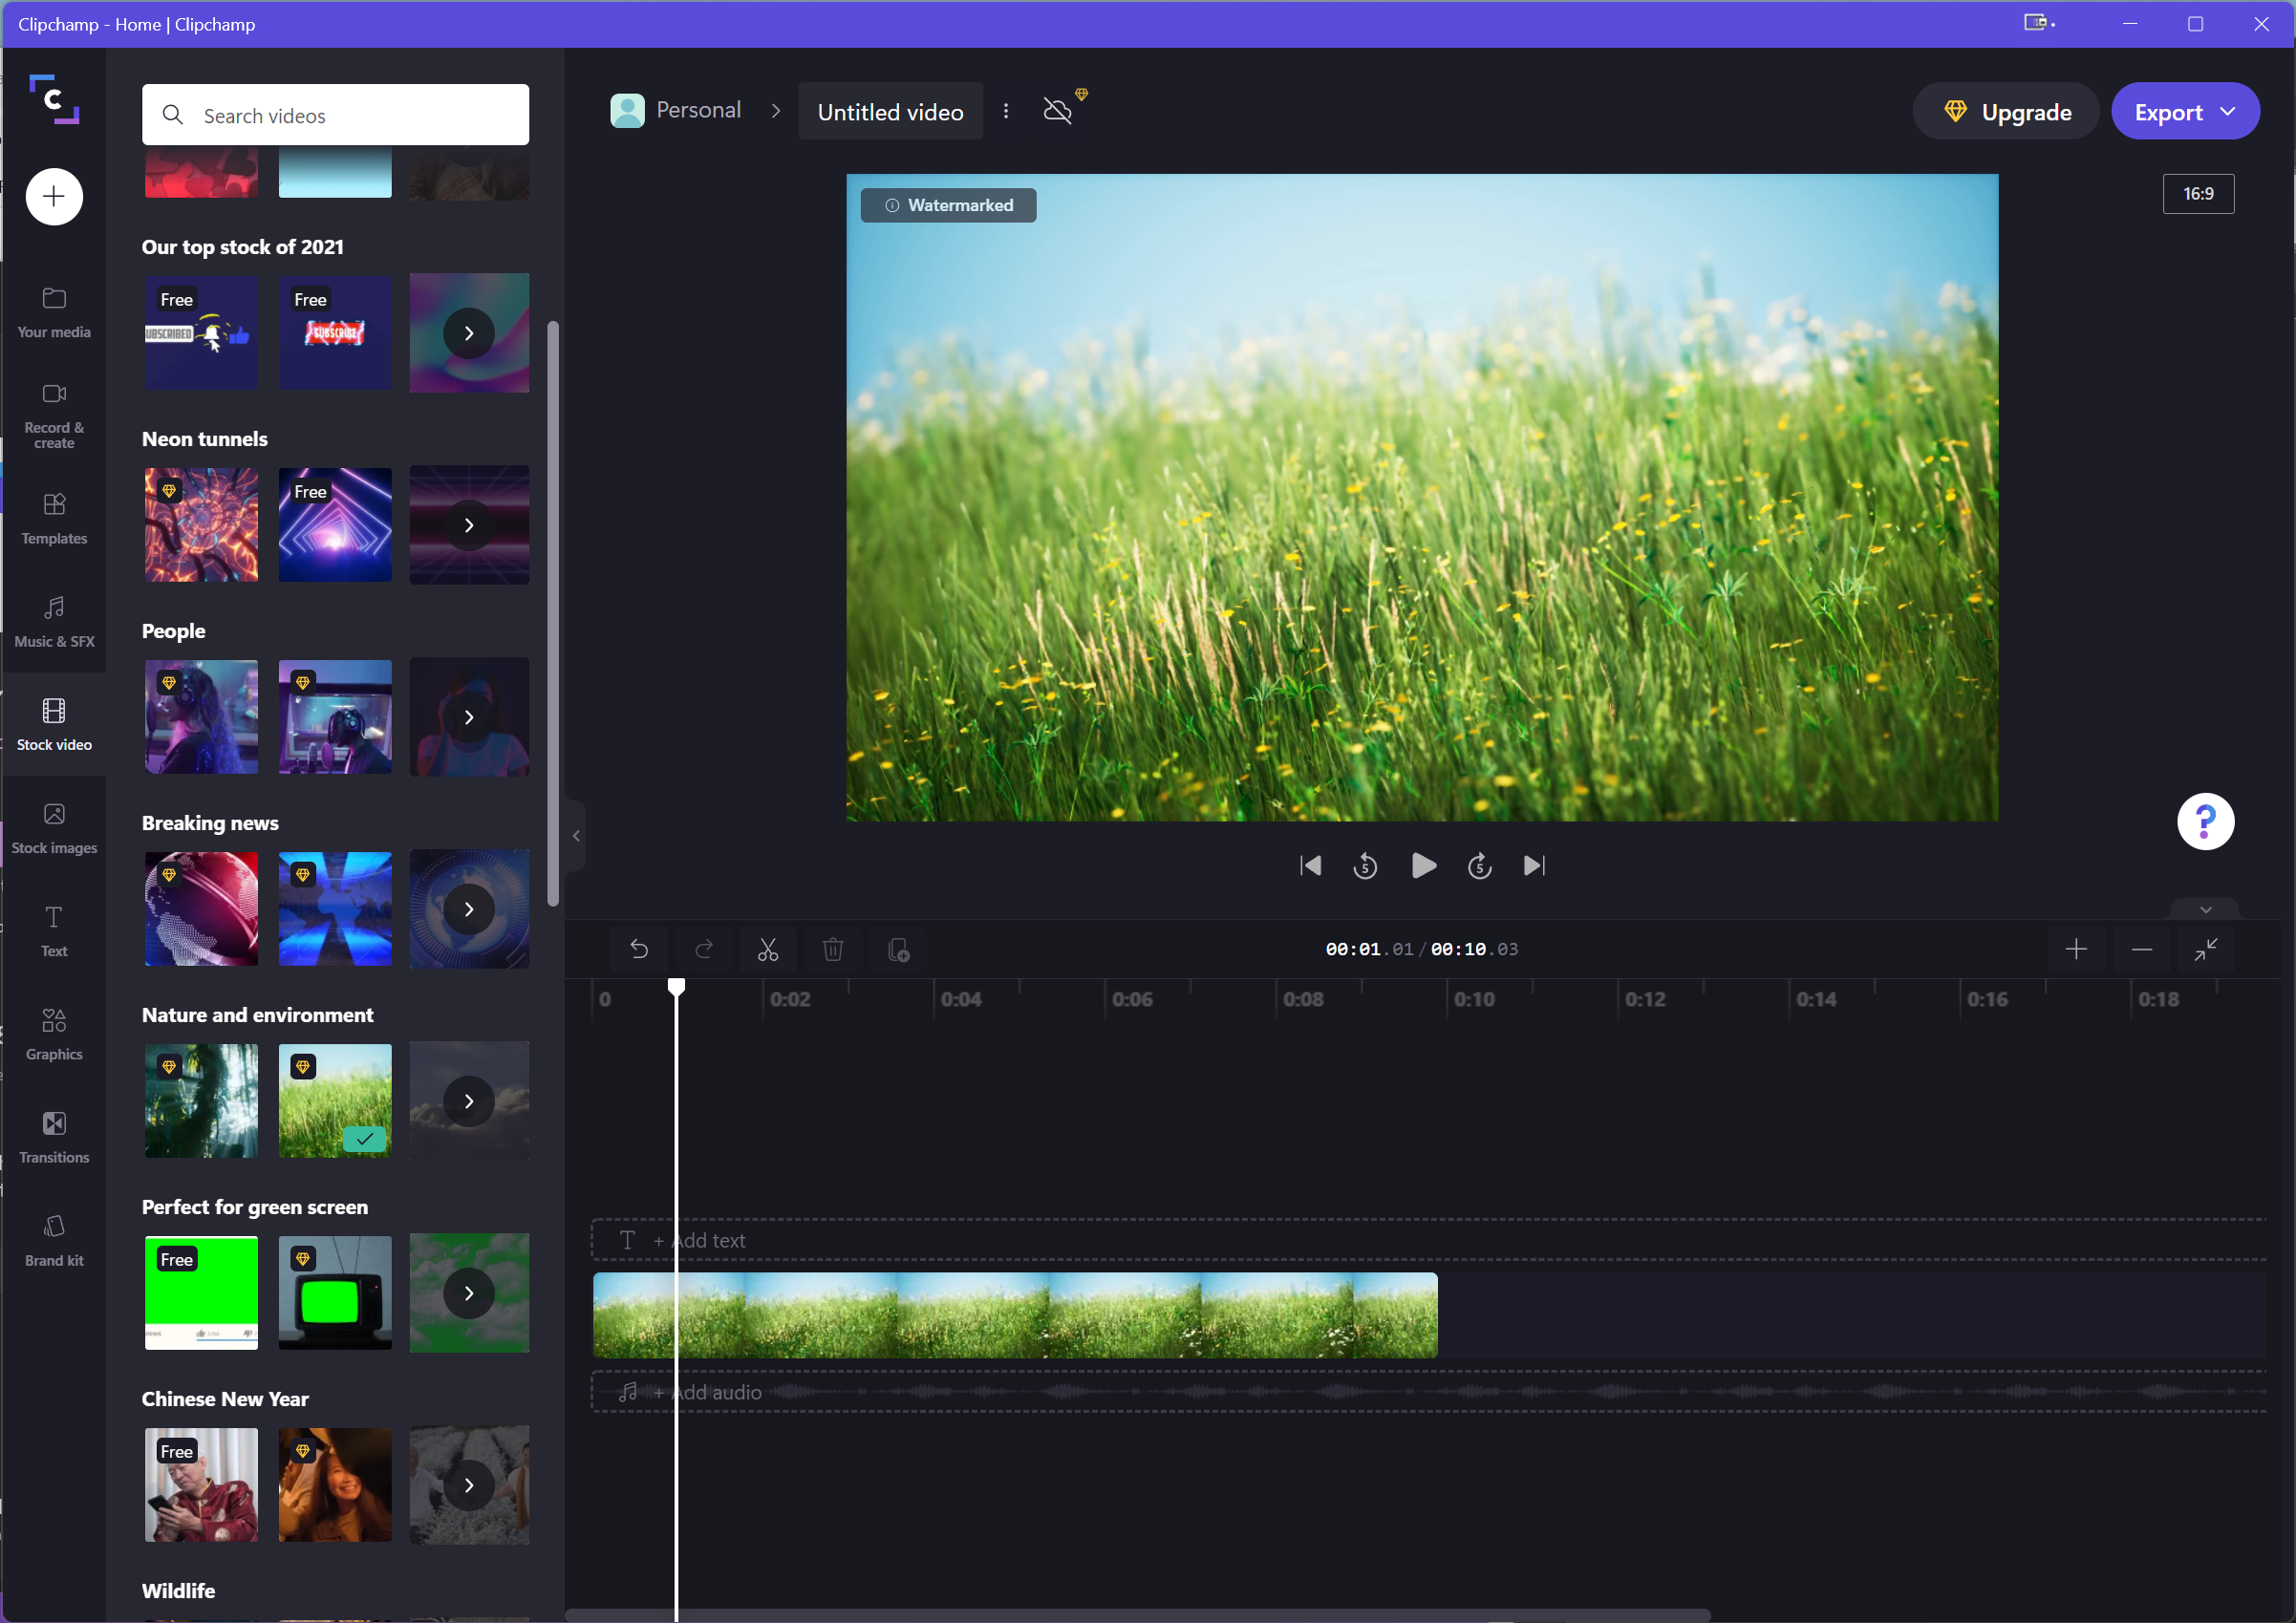Click the delete/trash tool icon
This screenshot has height=1623, width=2296.
pyautogui.click(x=832, y=949)
